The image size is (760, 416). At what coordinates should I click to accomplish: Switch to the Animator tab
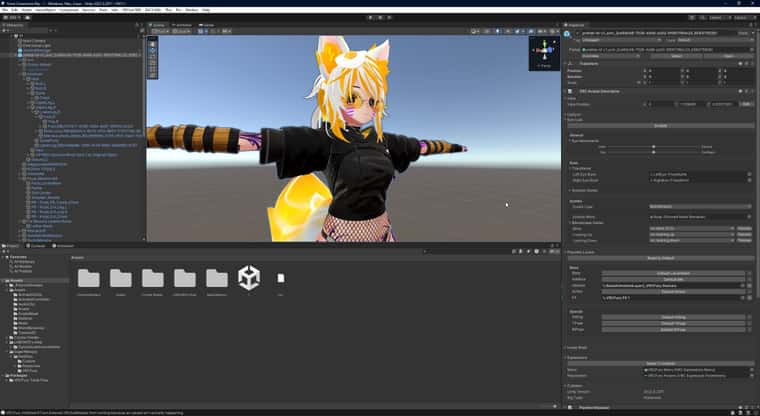click(x=184, y=25)
